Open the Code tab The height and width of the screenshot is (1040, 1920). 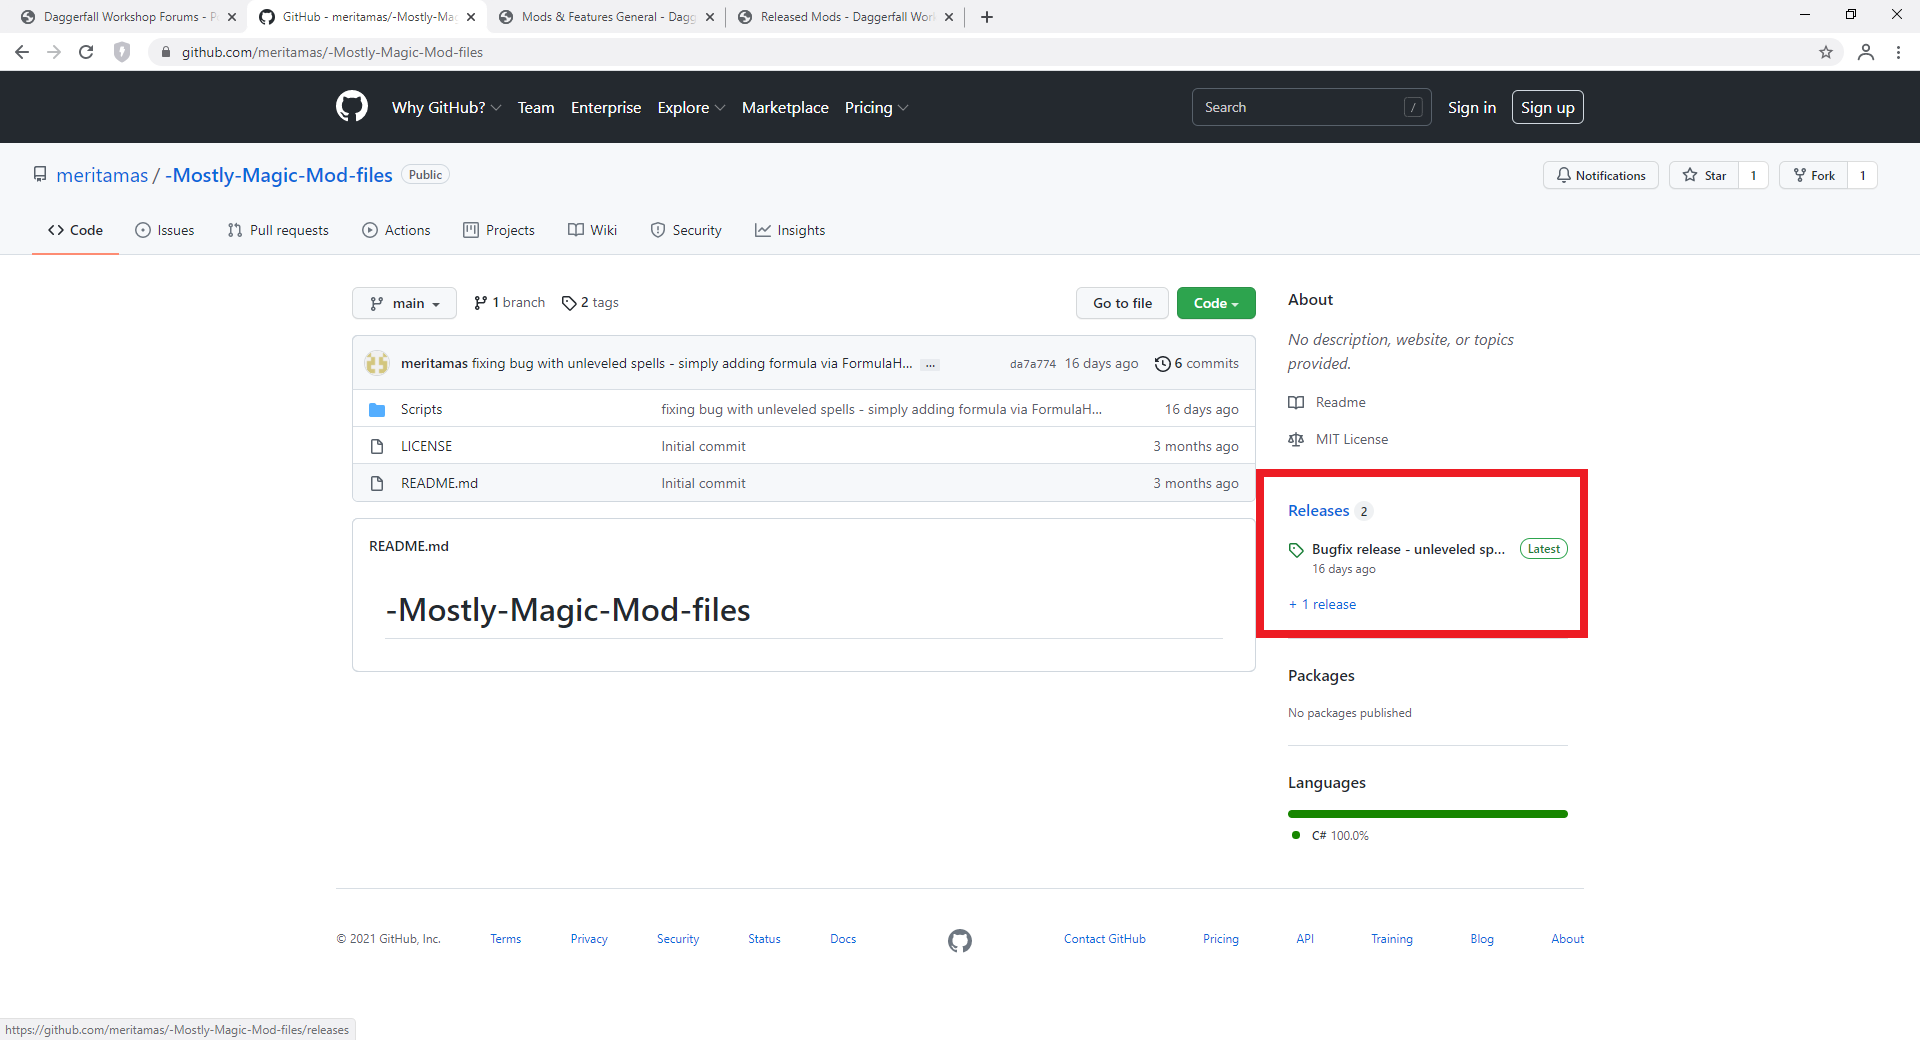click(x=75, y=230)
